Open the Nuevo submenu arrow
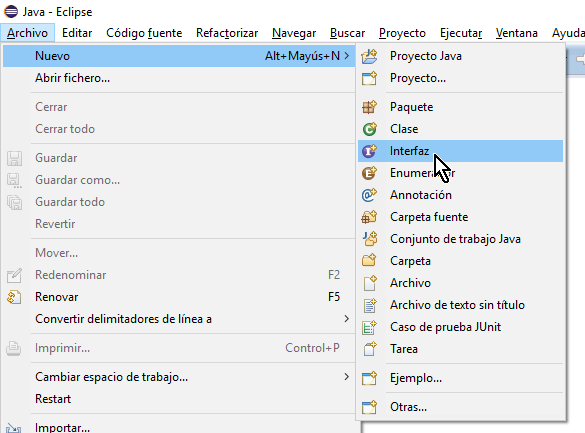 coord(347,56)
